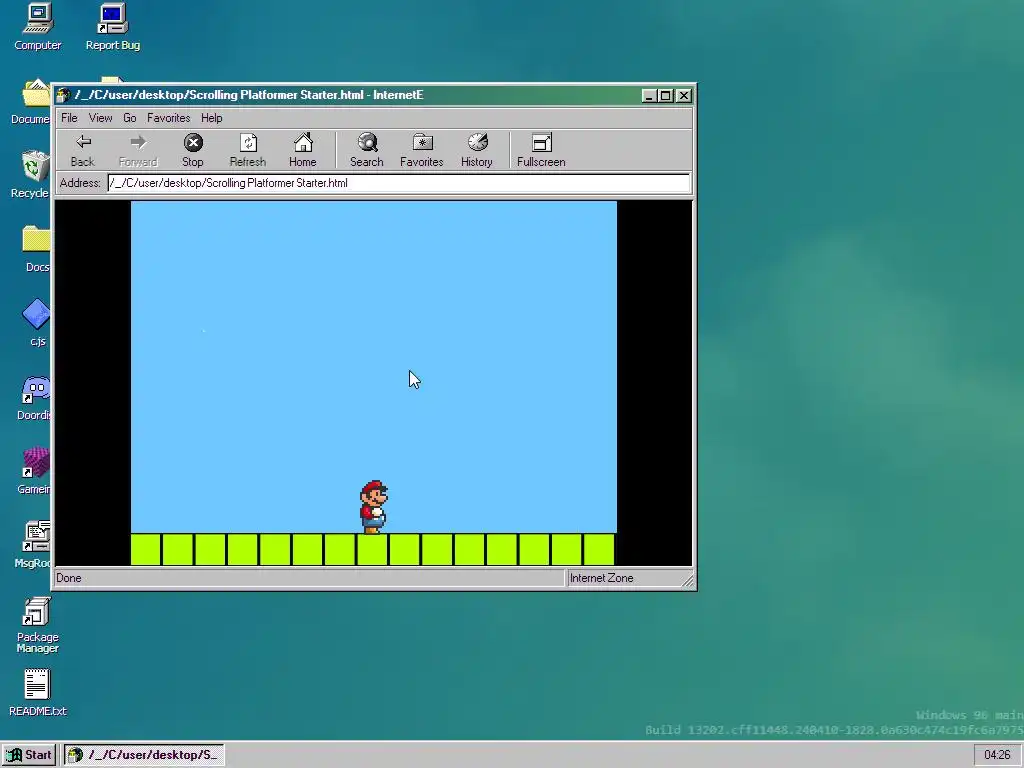
Task: Open browsing History
Action: pos(477,150)
